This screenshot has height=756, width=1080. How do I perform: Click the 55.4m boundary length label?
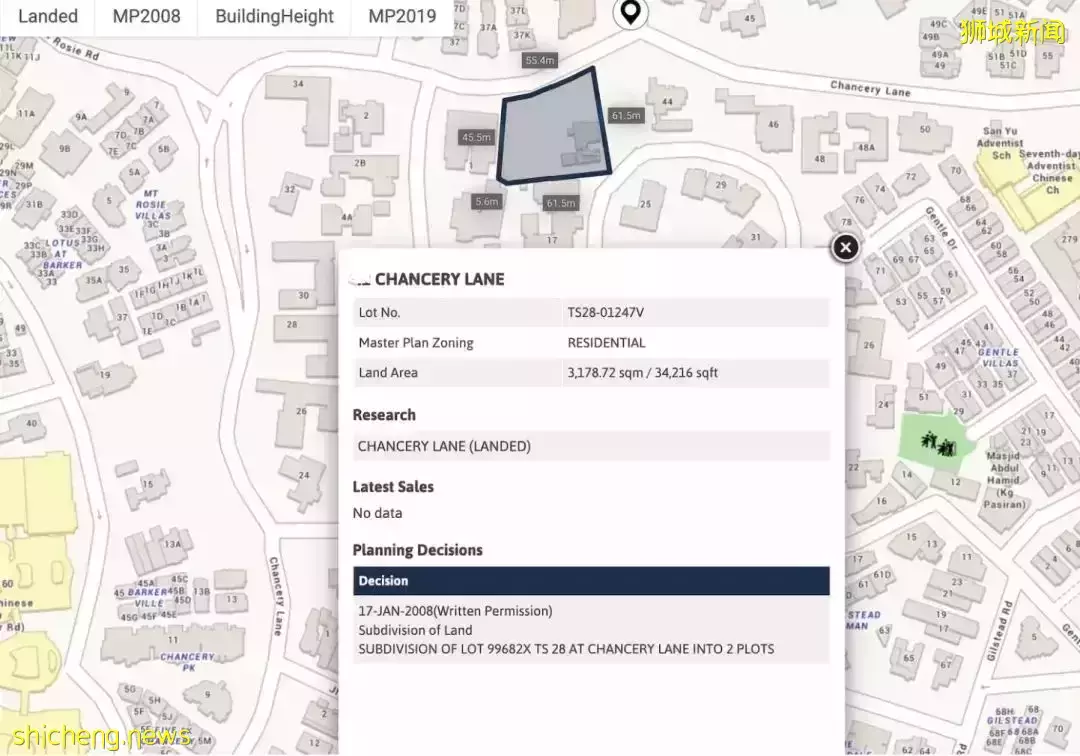[x=539, y=61]
